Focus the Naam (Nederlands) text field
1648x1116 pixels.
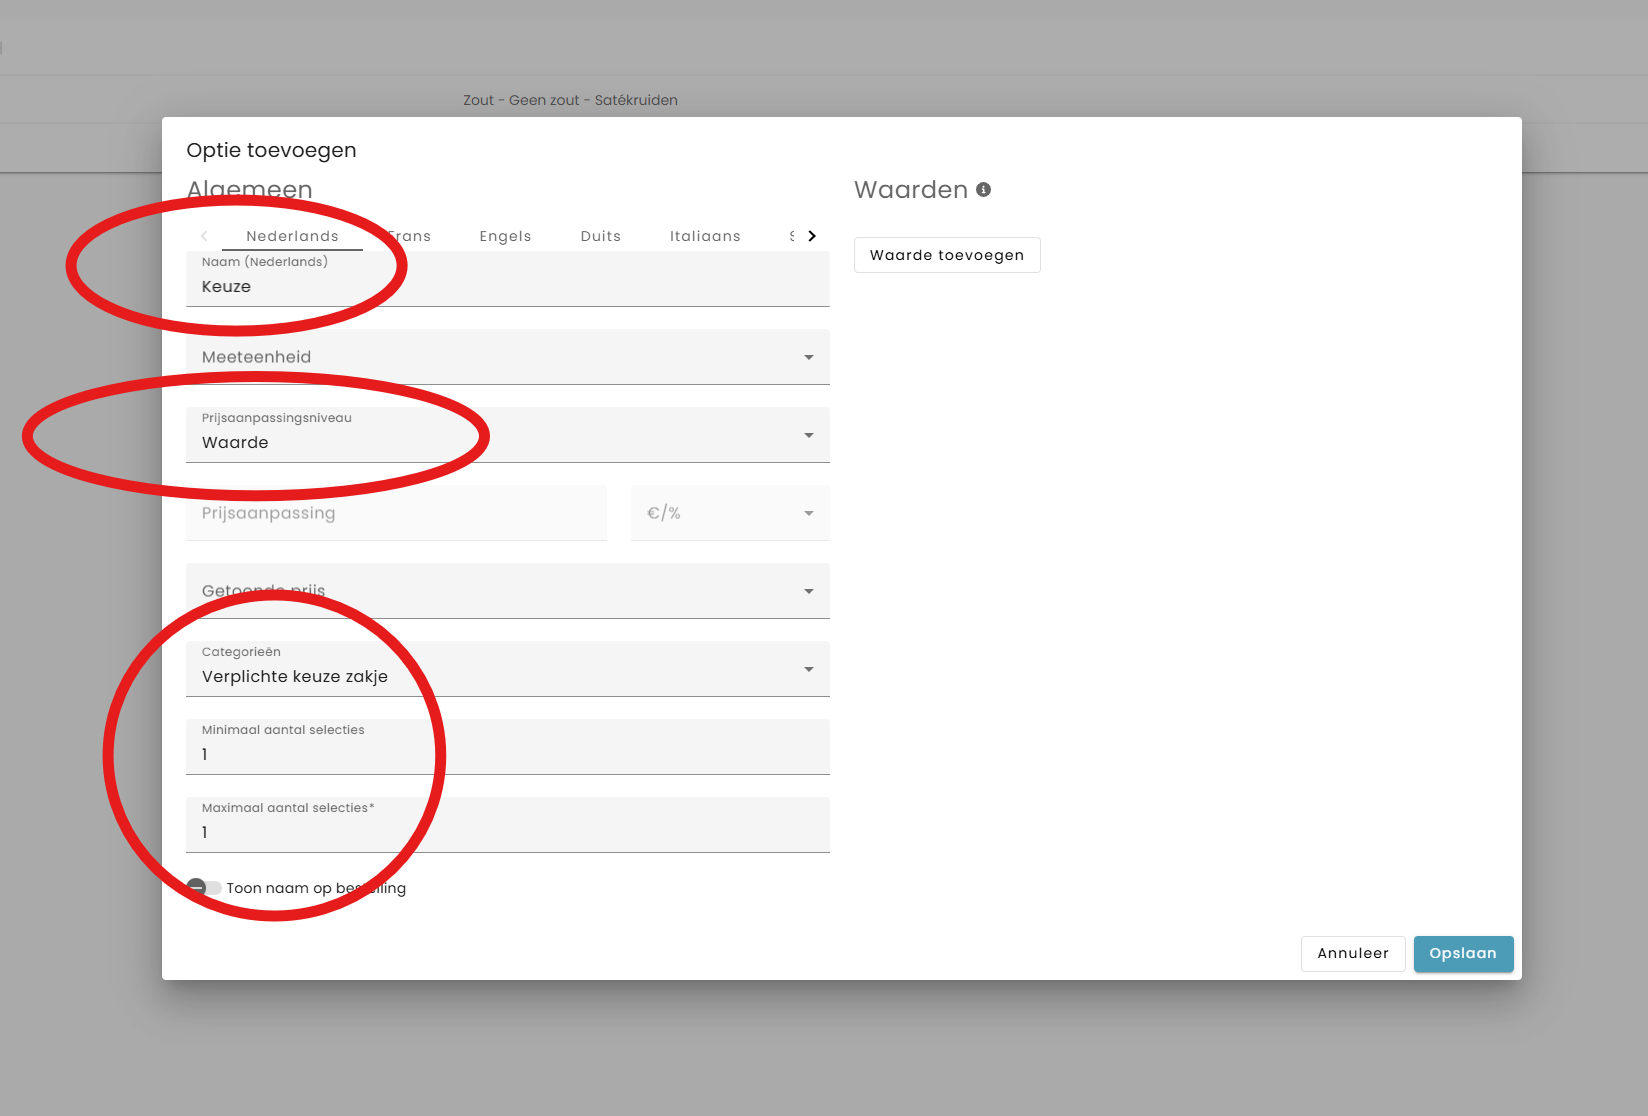click(507, 286)
